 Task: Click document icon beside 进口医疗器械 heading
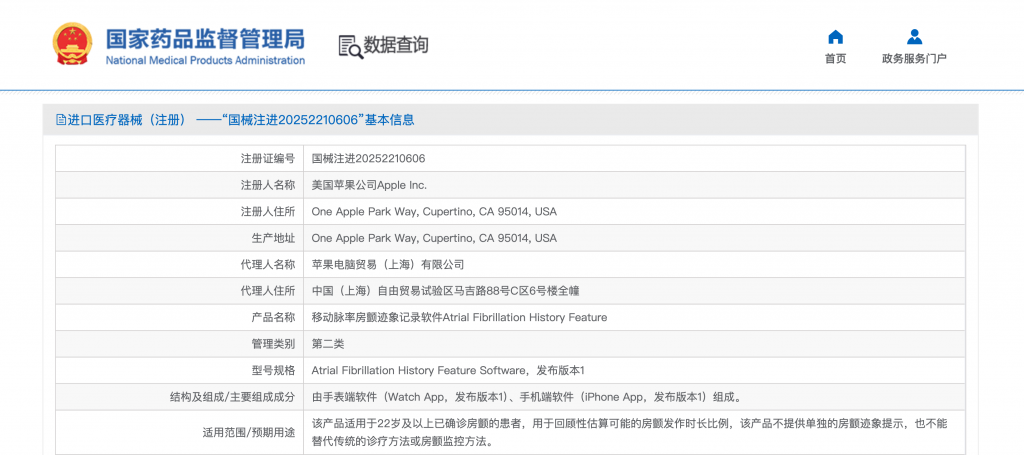(x=61, y=119)
